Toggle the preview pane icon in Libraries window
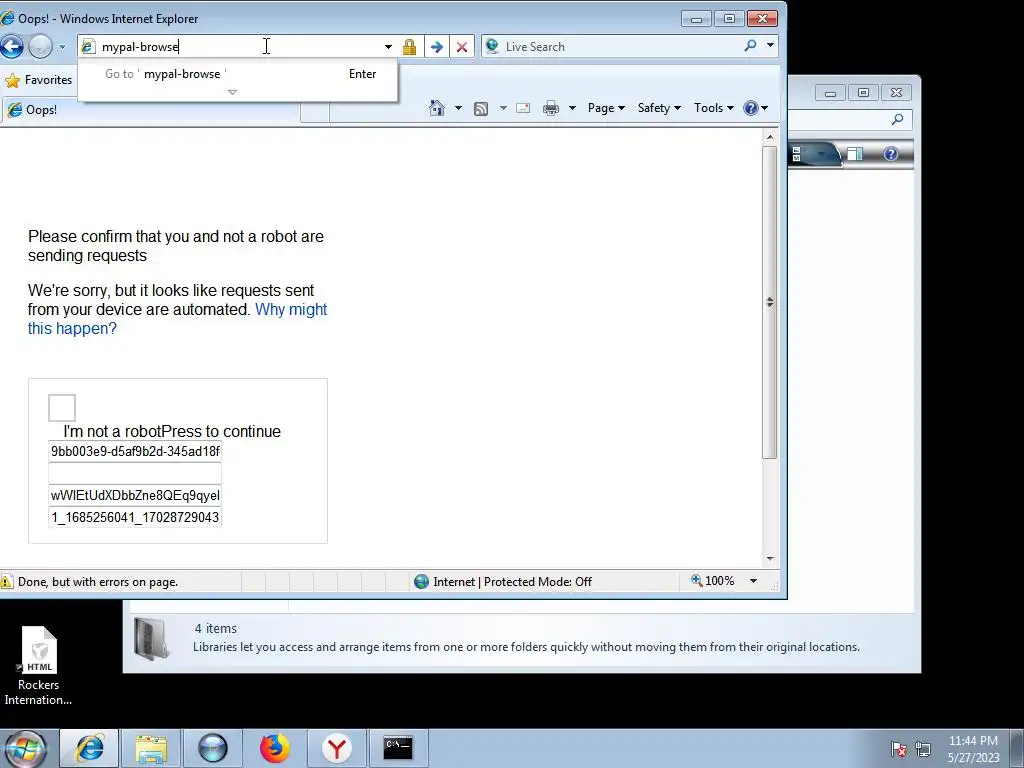This screenshot has width=1024, height=768. [x=855, y=154]
